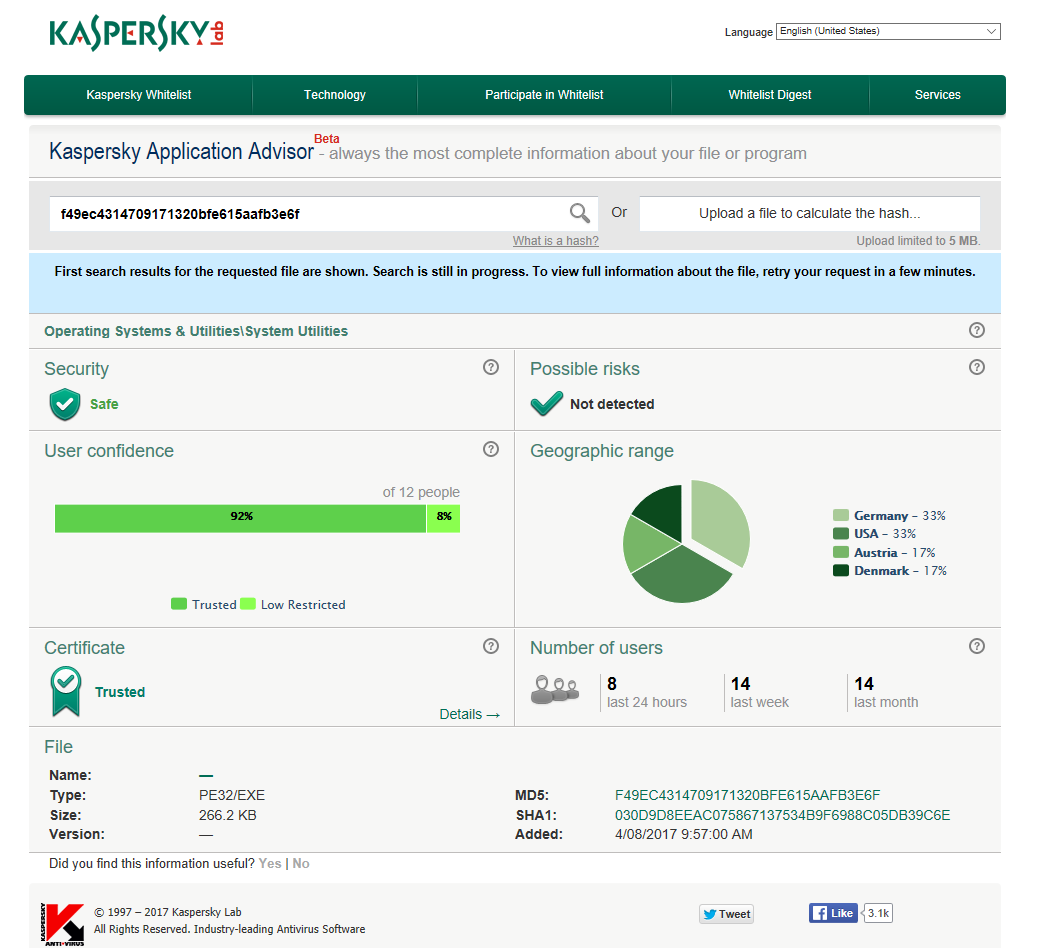Viewport: 1049px width, 948px height.
Task: Click the 92% Trusted confidence bar
Action: click(x=240, y=518)
